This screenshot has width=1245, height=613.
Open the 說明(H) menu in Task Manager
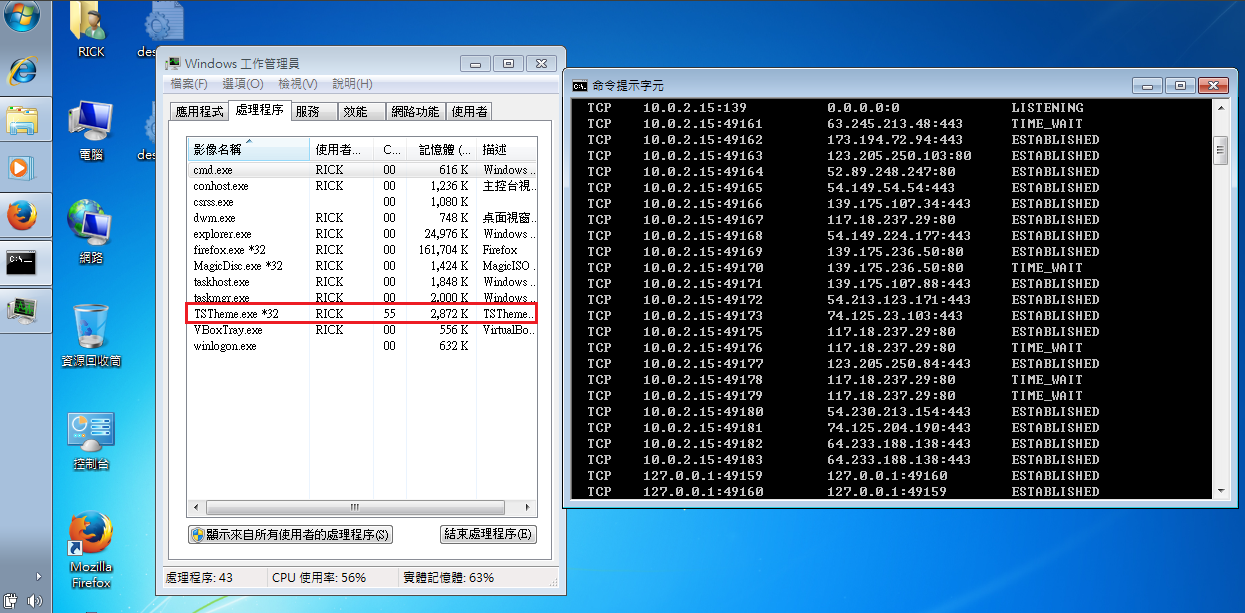[x=352, y=84]
